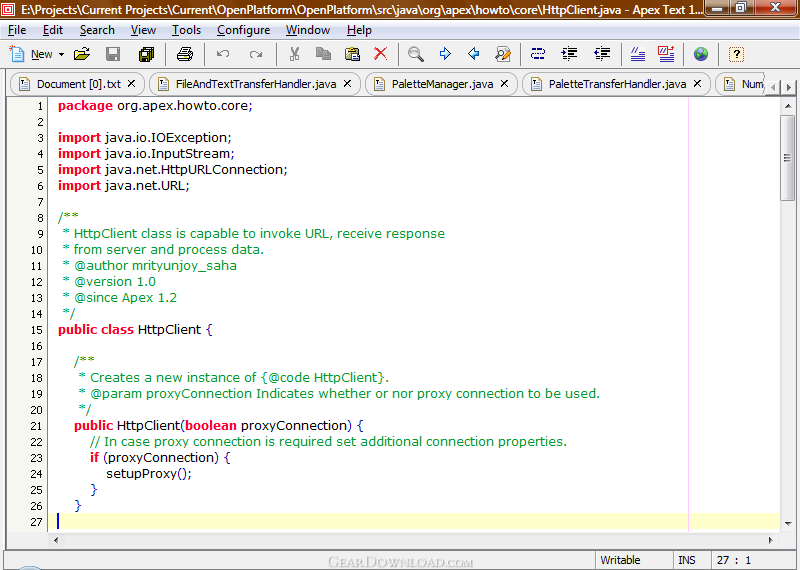Open the Edit menu
This screenshot has width=800, height=570.
tap(53, 30)
